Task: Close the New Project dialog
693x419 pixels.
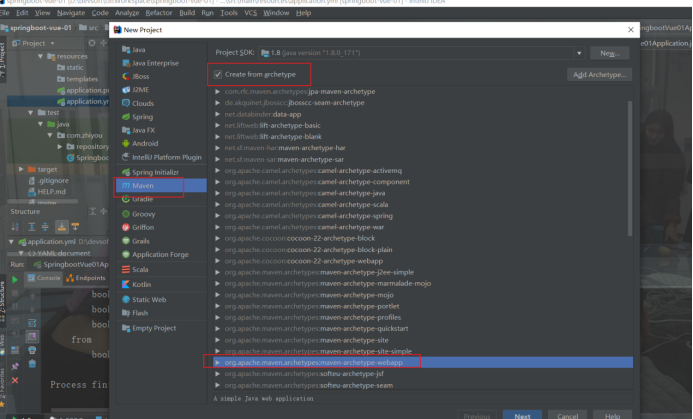Action: [631, 30]
